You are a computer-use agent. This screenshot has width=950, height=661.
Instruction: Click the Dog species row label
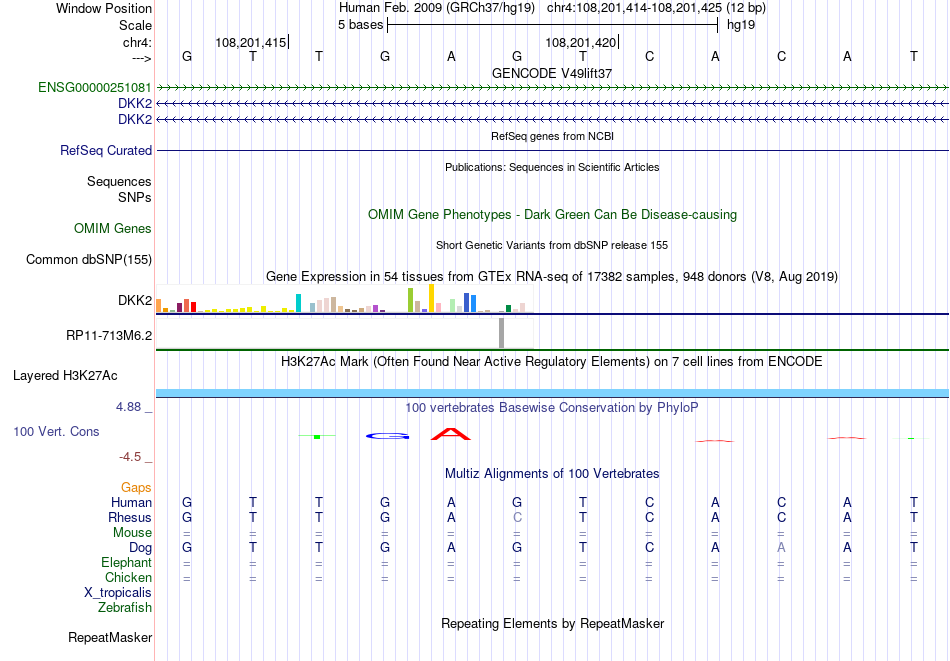141,548
